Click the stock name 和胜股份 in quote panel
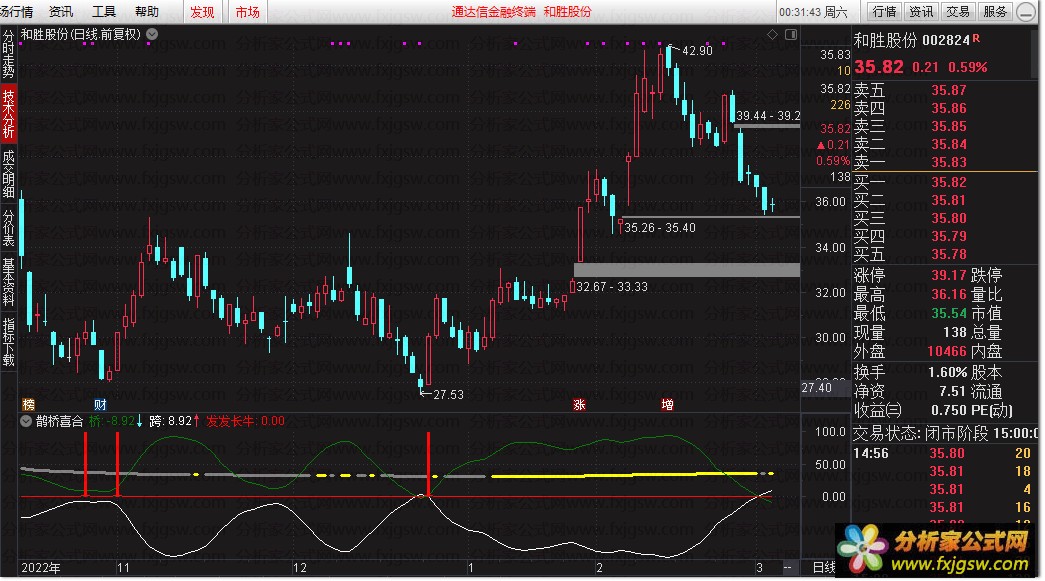This screenshot has height=581, width=1045. point(884,41)
